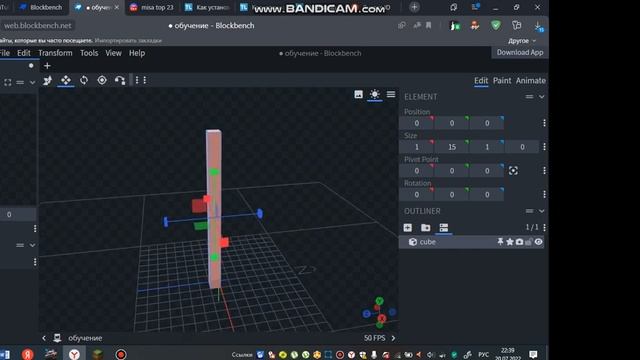Click Add Cube icon in Outliner
640x360 pixels.
(407, 227)
